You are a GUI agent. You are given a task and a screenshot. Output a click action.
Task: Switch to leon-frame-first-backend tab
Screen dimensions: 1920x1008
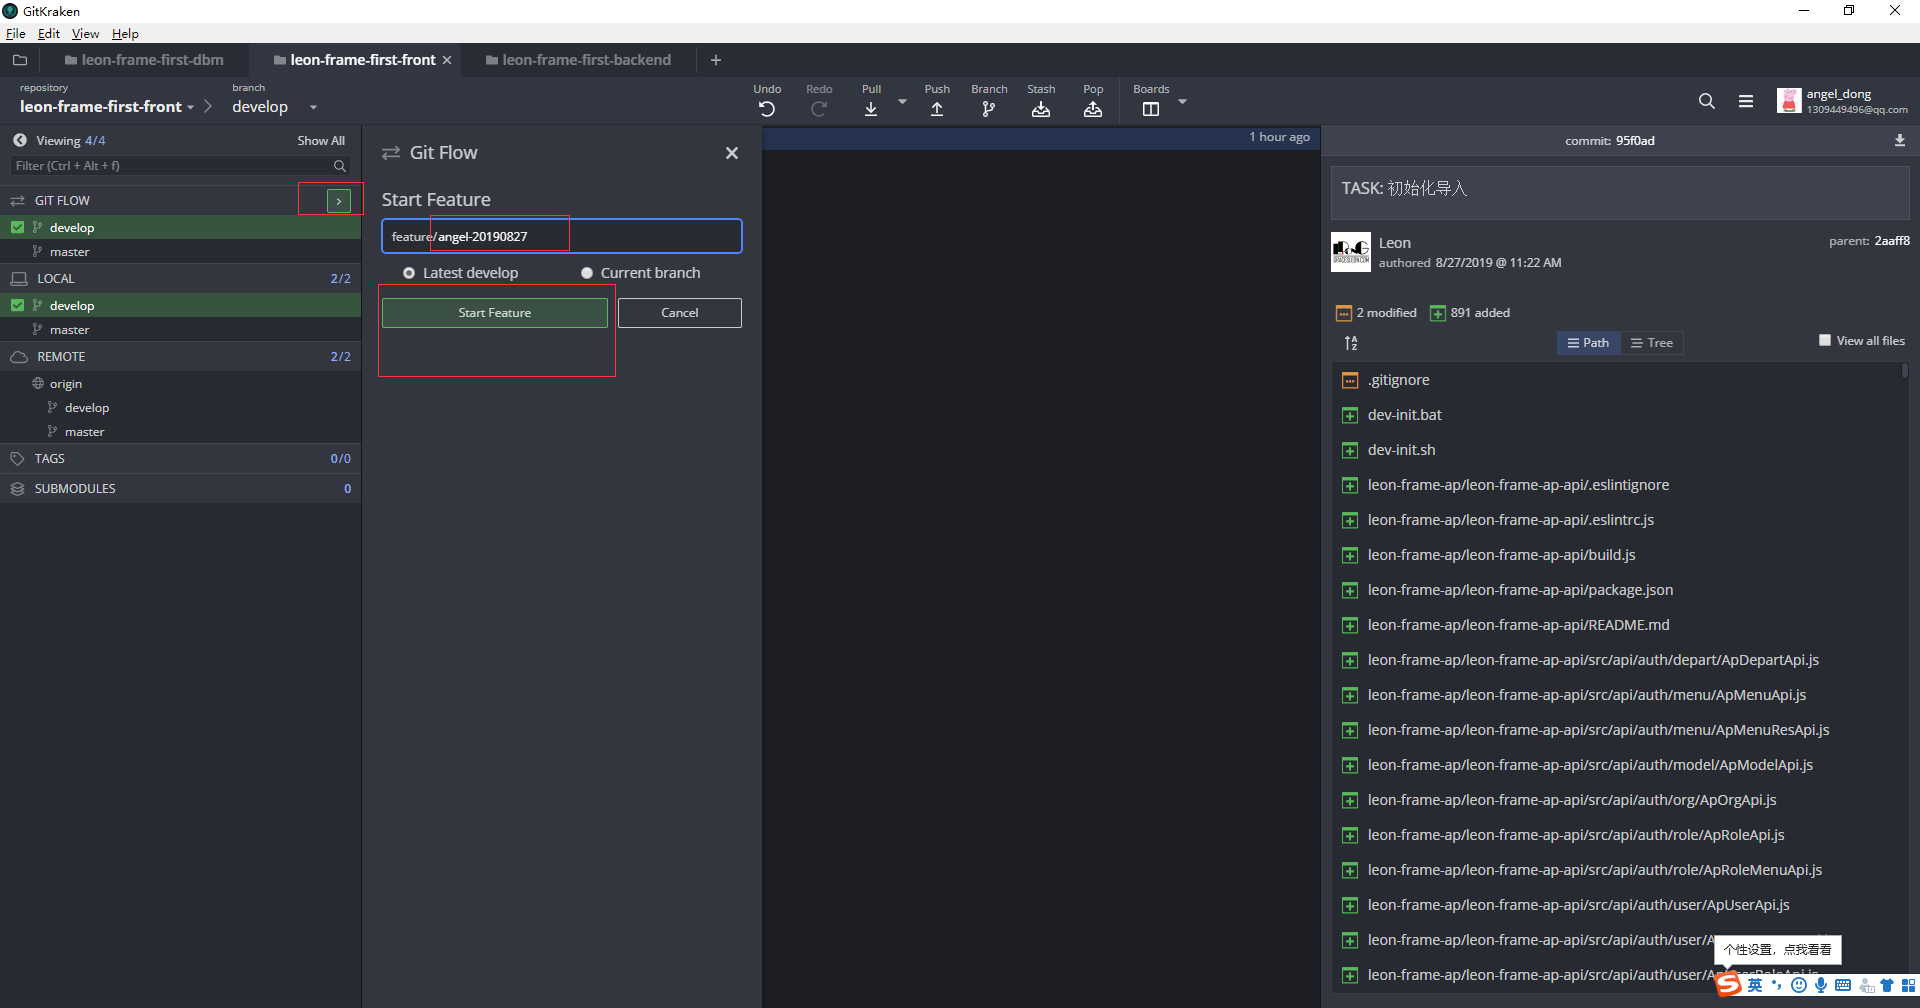[586, 60]
